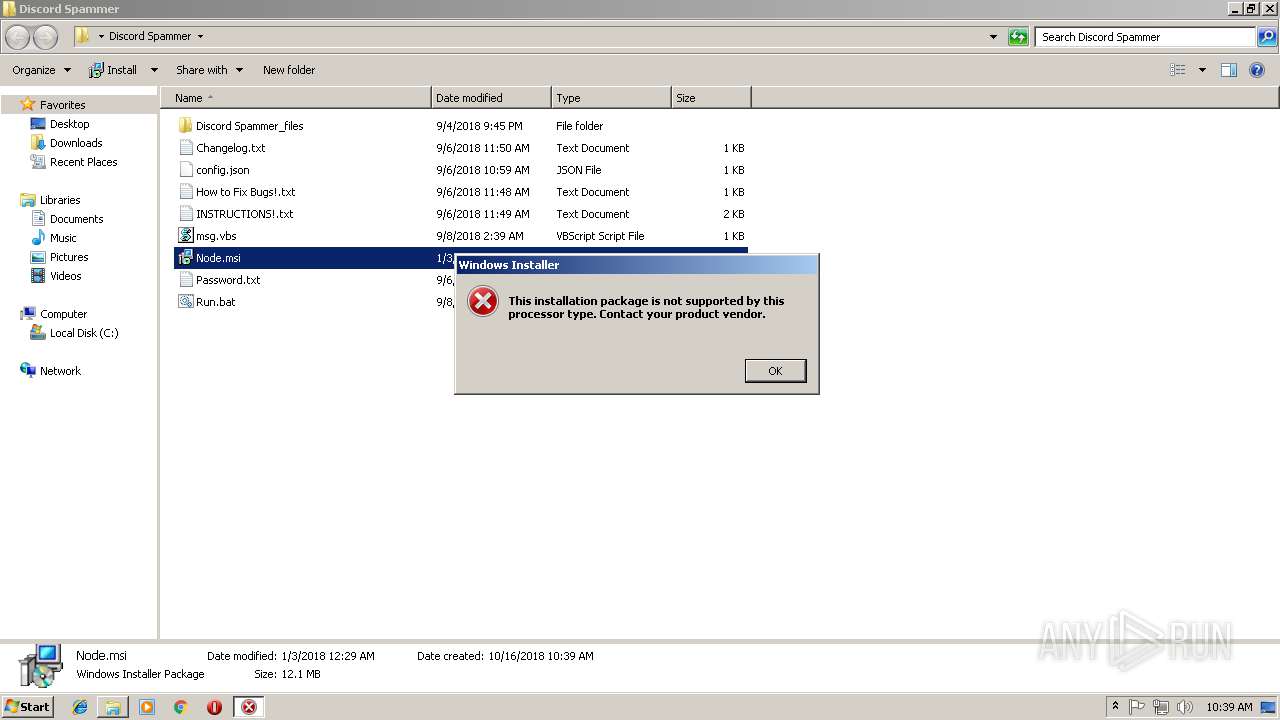Click OK in the Windows Installer dialog
This screenshot has width=1280, height=720.
point(775,371)
